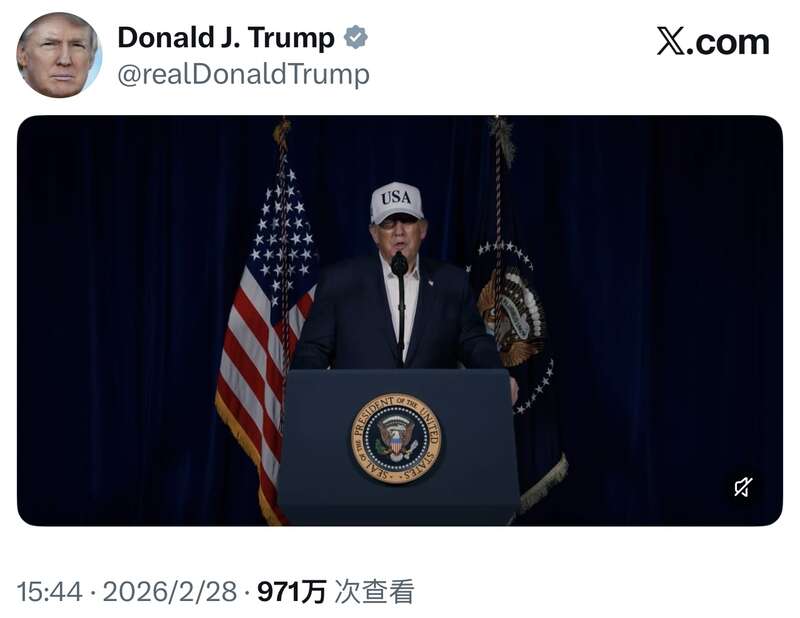The image size is (800, 618).
Task: Click the 2026/2/28 post date
Action: click(x=170, y=592)
